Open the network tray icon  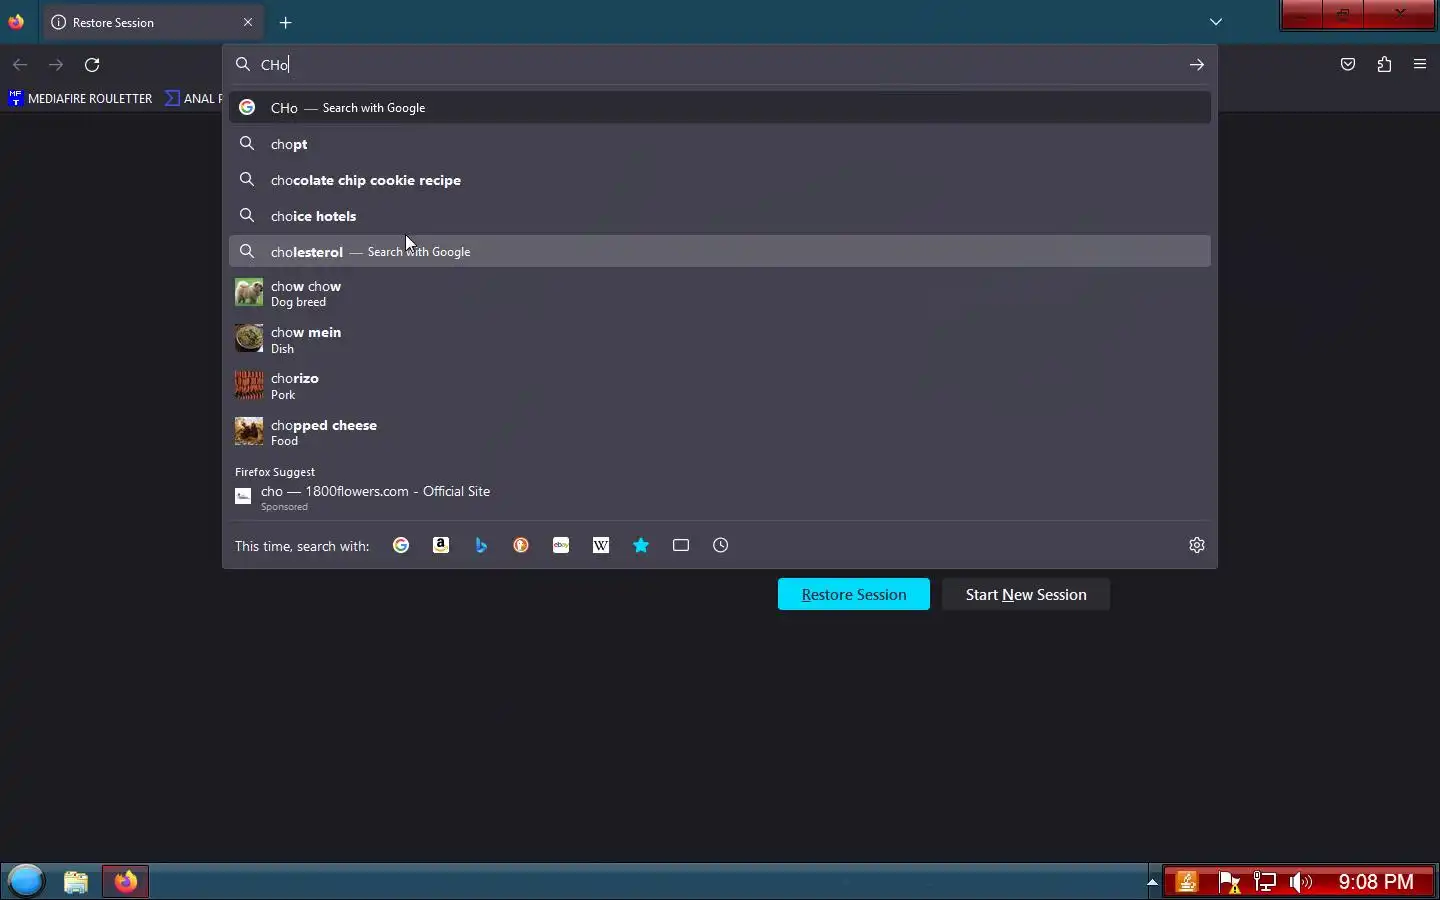click(1265, 882)
